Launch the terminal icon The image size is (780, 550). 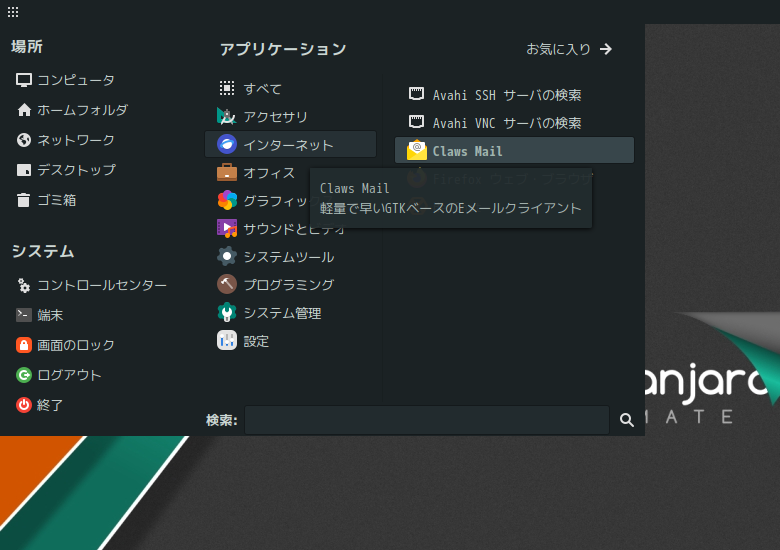coord(24,315)
